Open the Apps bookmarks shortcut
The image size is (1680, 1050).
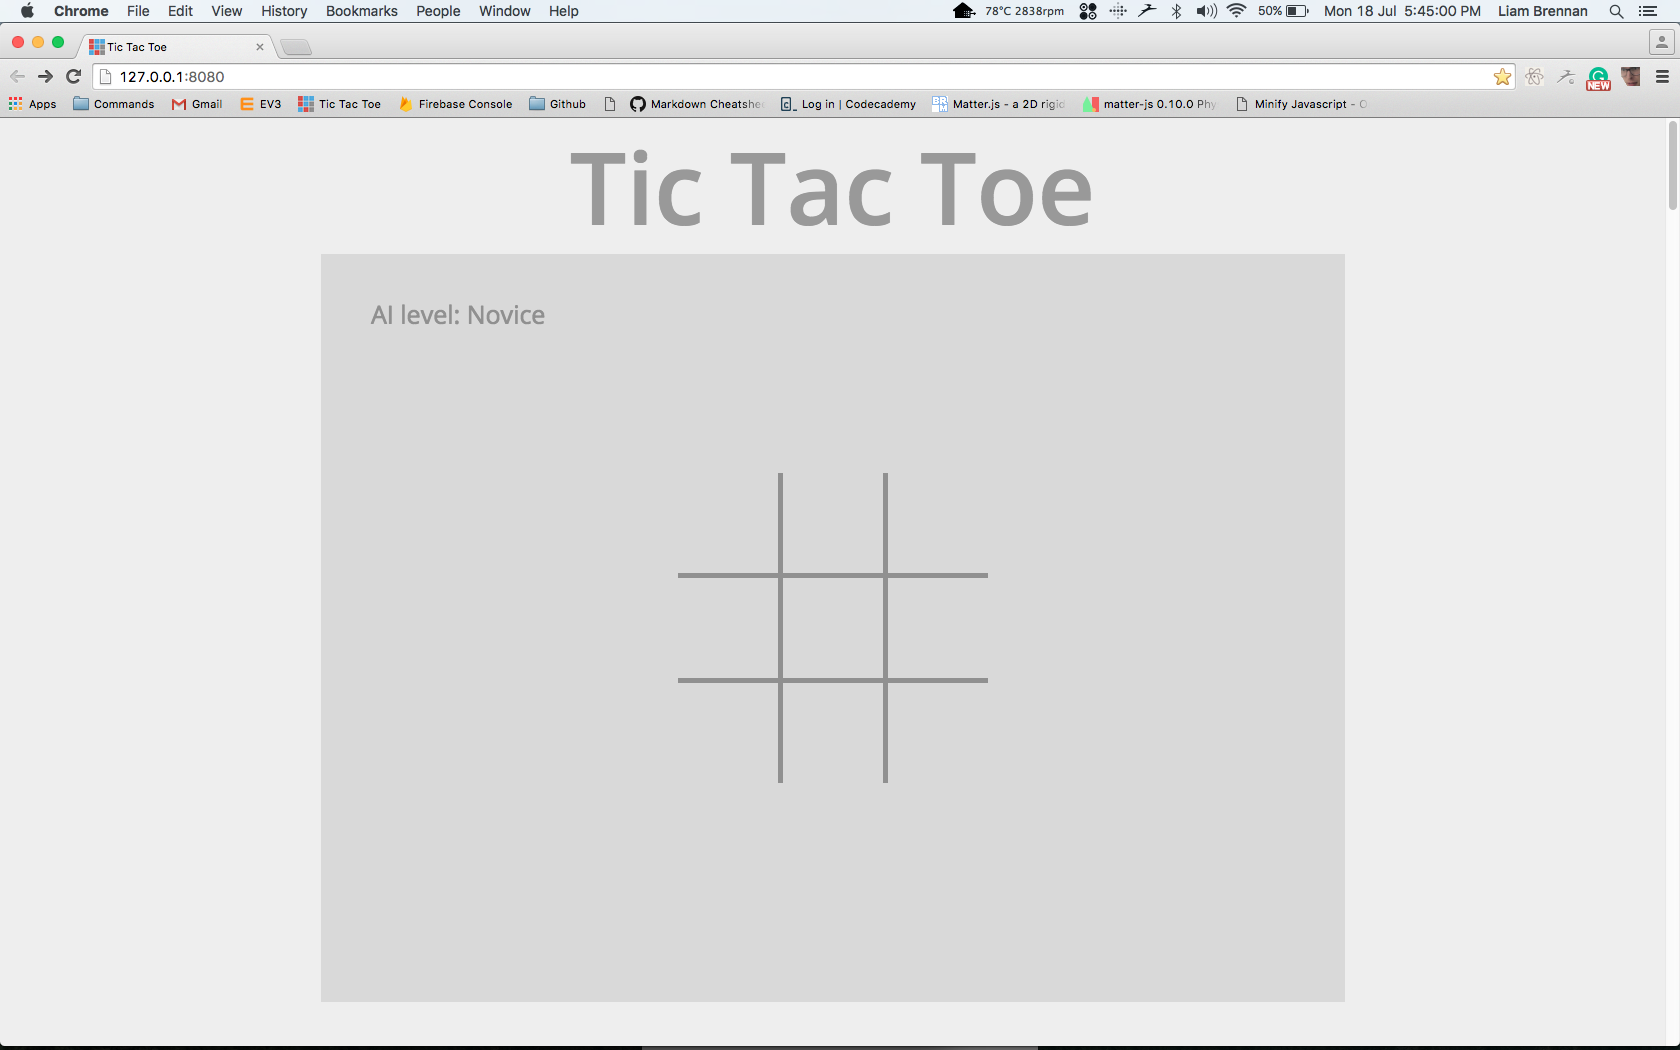(x=33, y=104)
